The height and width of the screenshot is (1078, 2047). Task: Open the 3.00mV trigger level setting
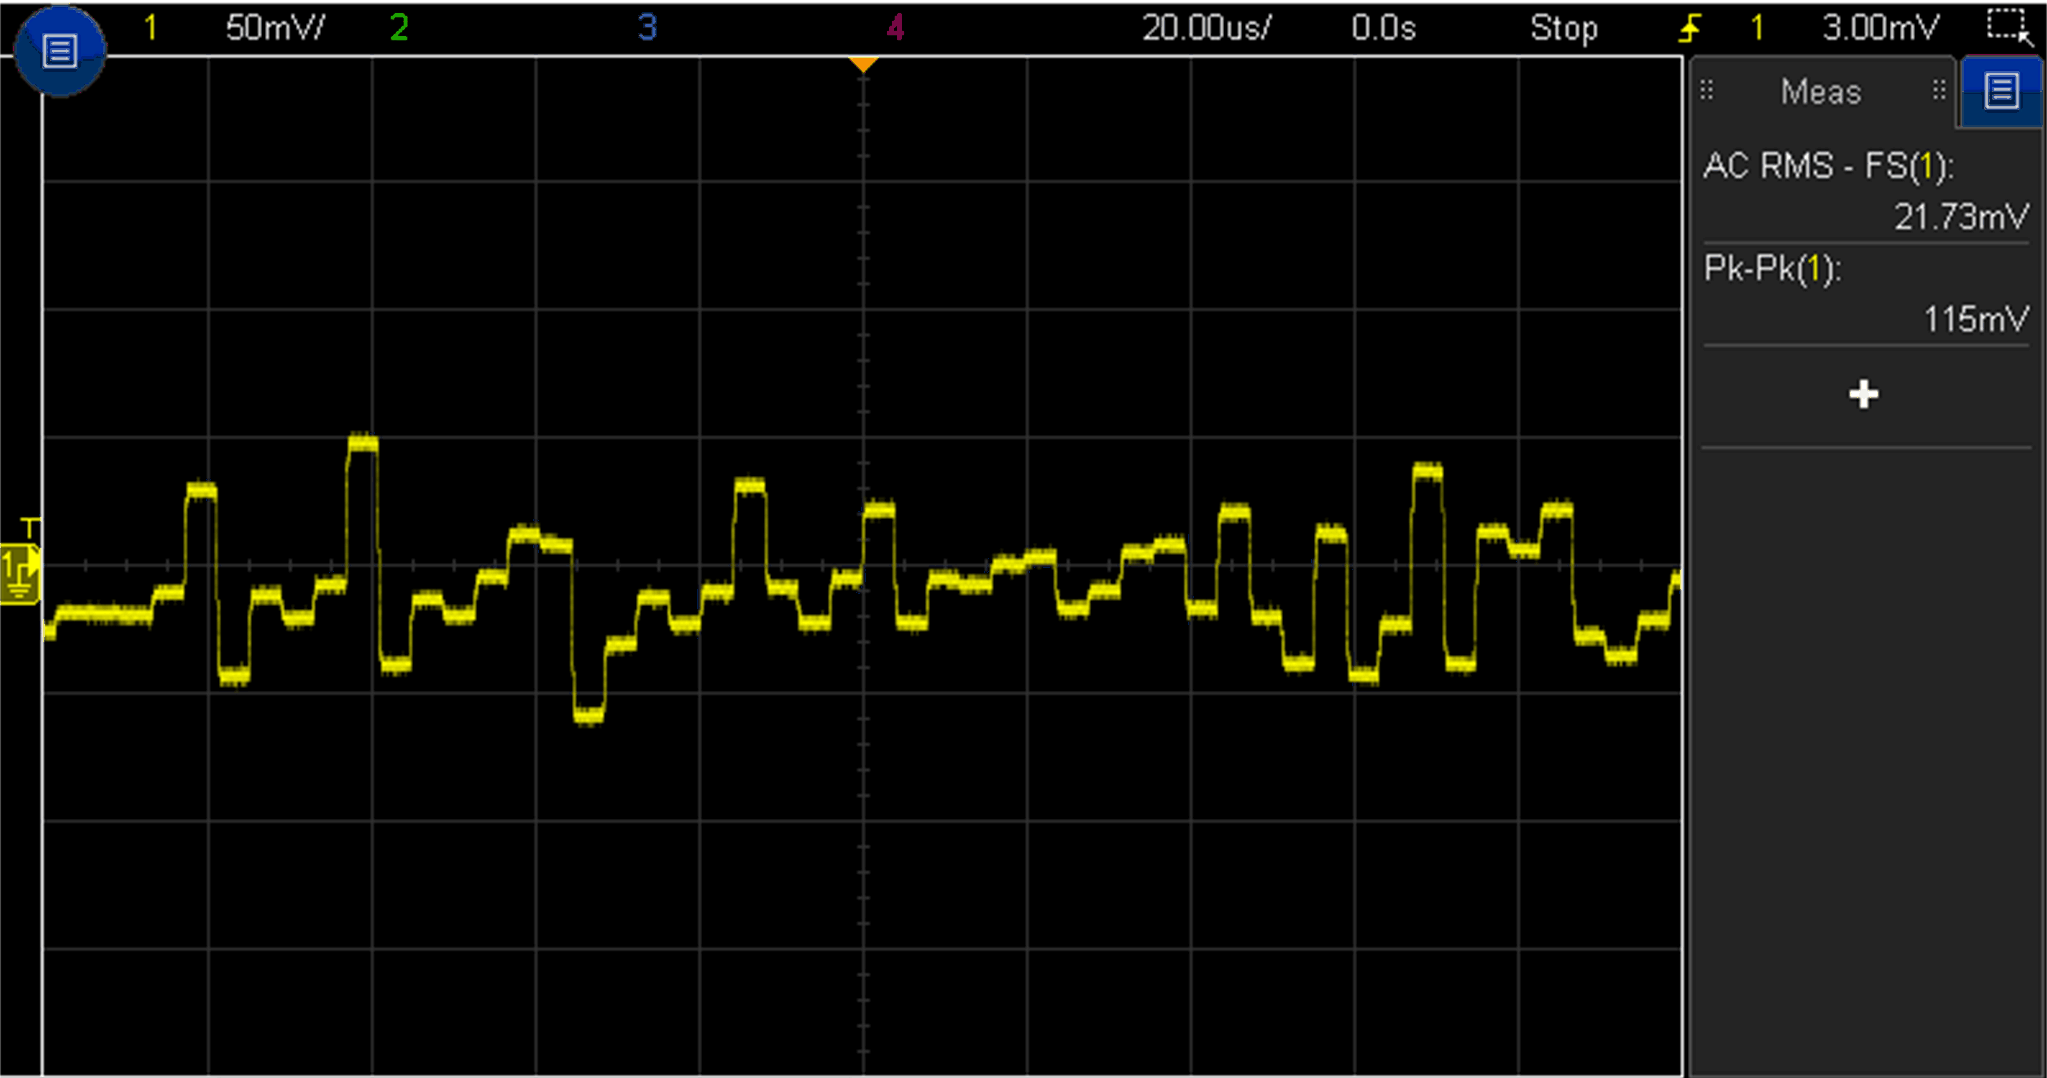[x=1880, y=28]
